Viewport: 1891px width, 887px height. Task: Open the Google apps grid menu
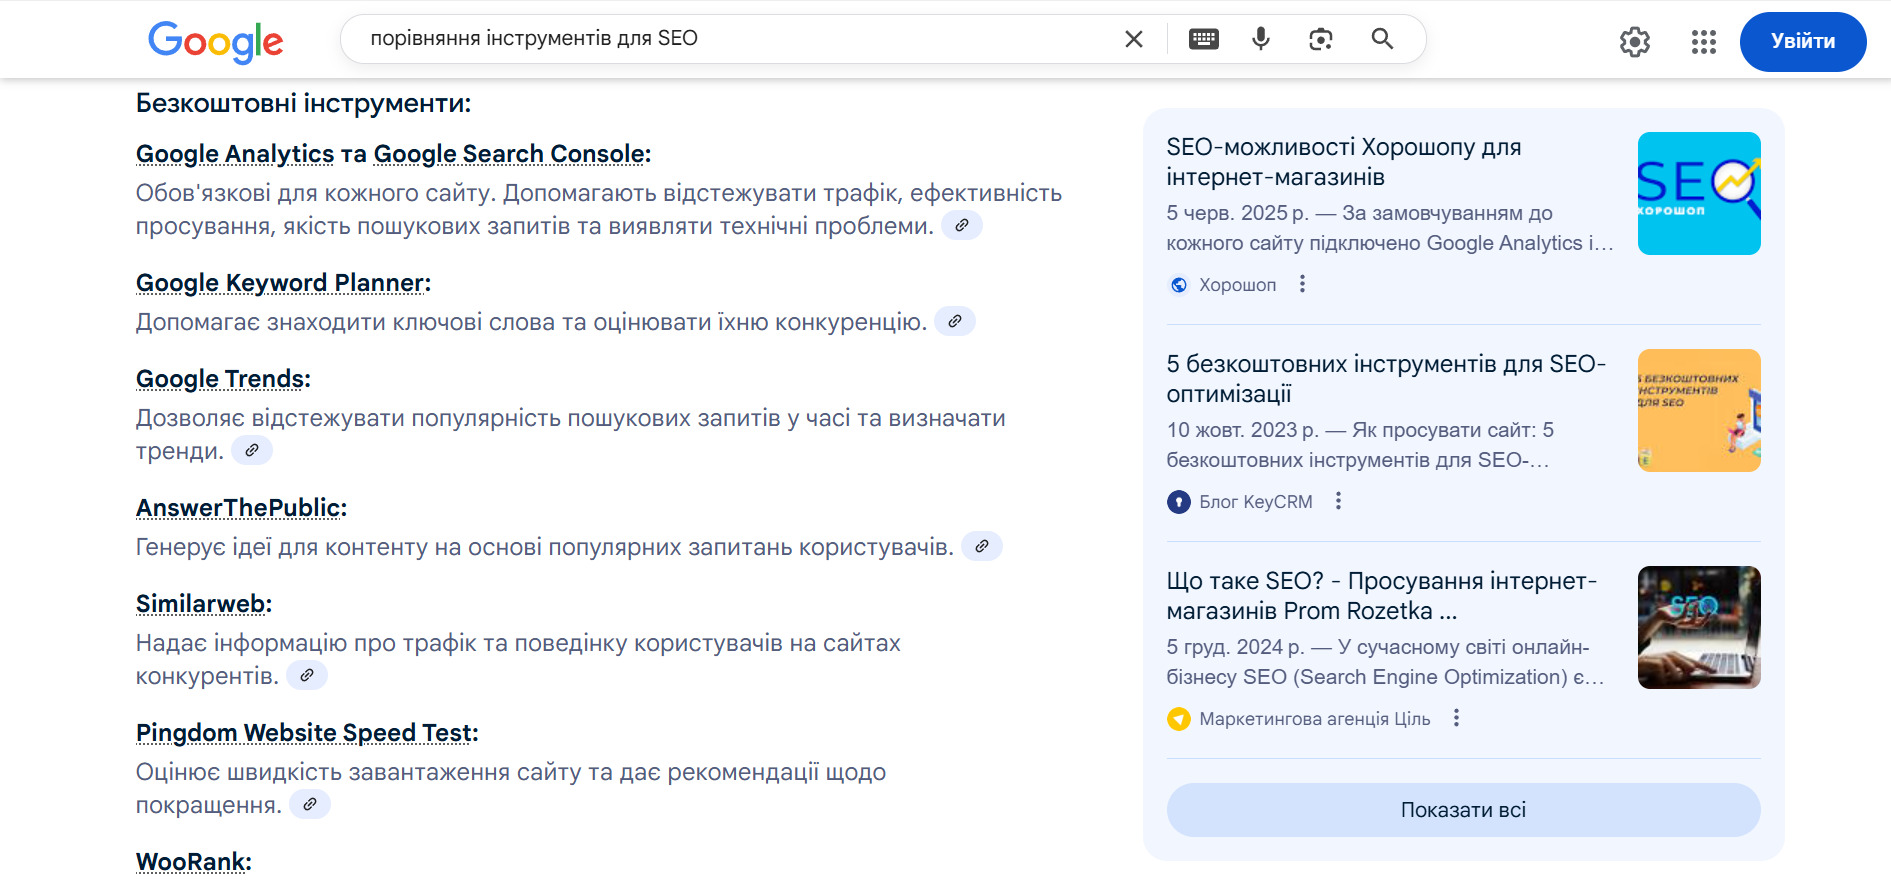[1704, 42]
